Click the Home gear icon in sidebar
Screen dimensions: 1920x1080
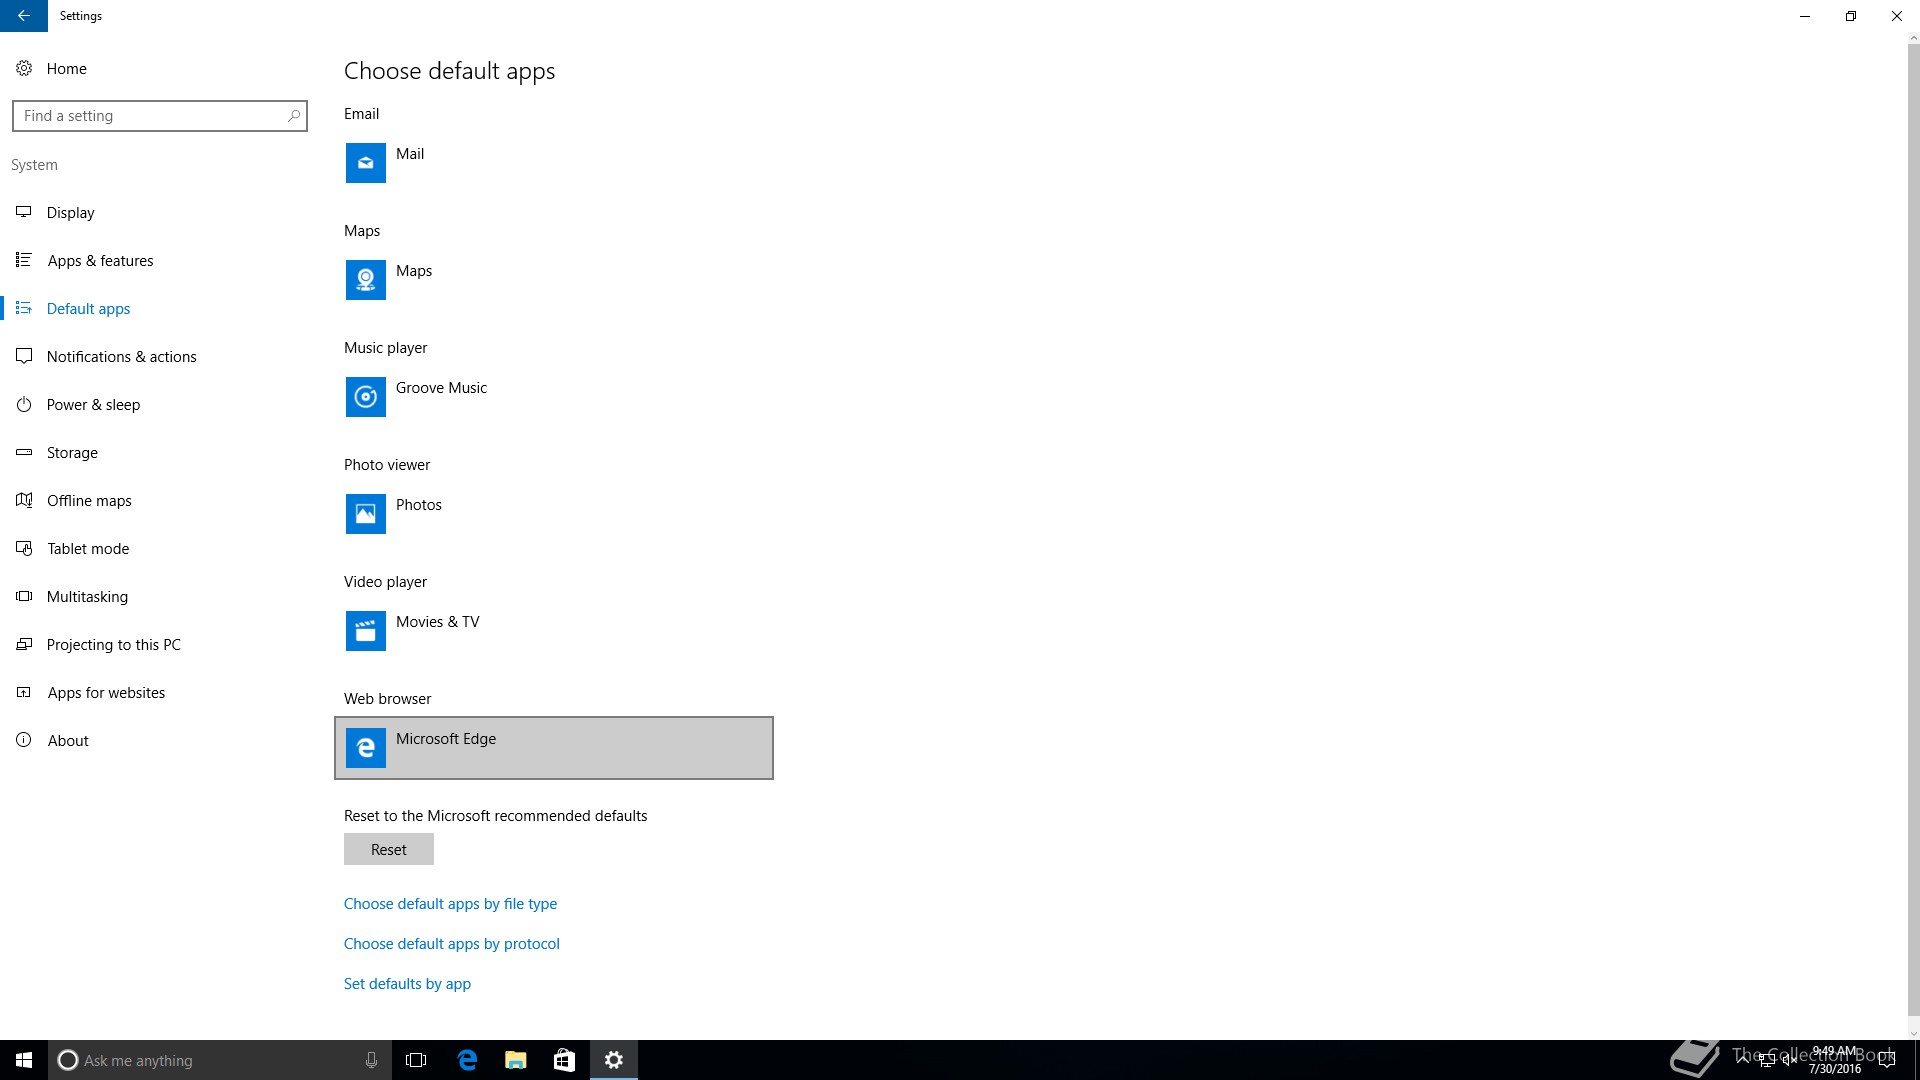point(24,68)
